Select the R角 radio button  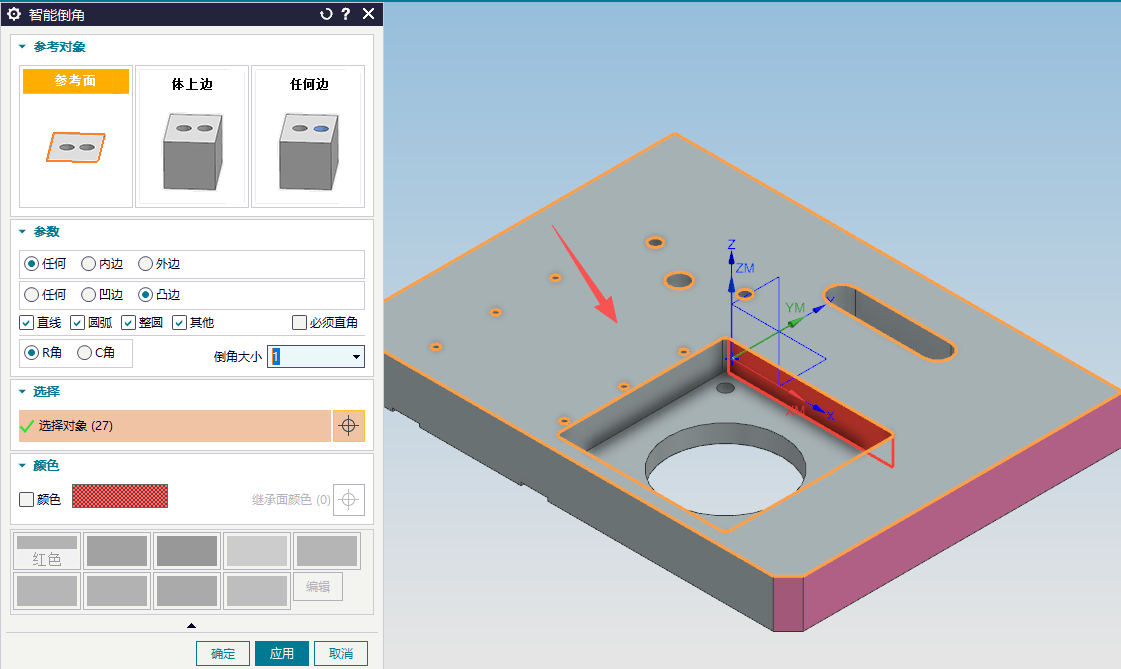click(x=31, y=352)
